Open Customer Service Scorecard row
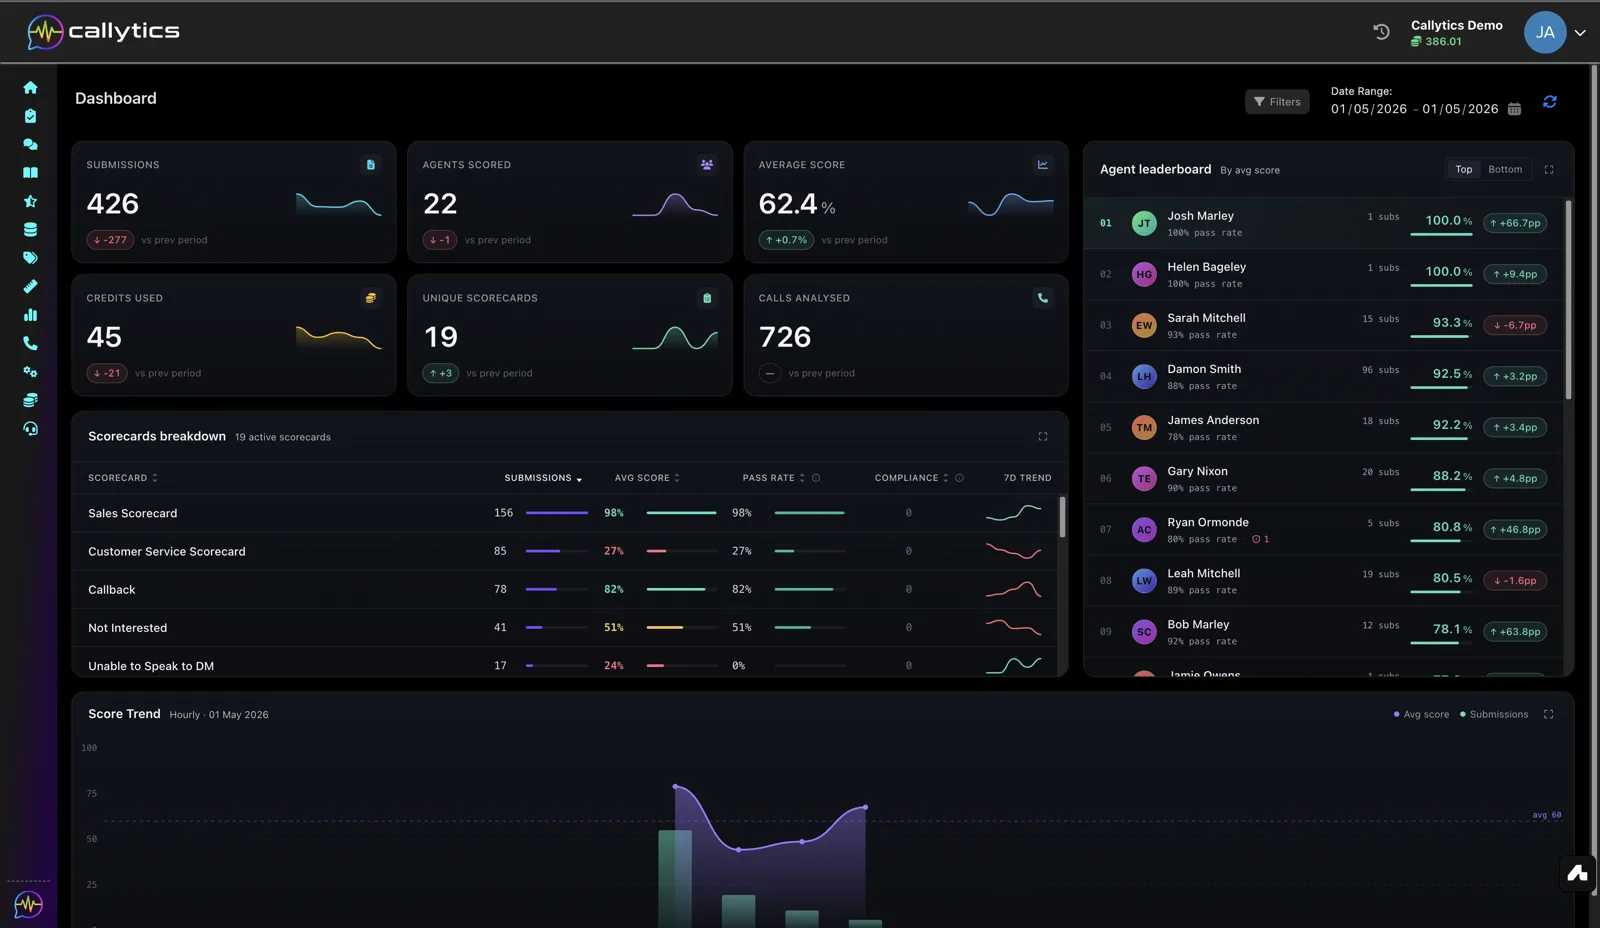Viewport: 1600px width, 928px height. click(x=565, y=551)
